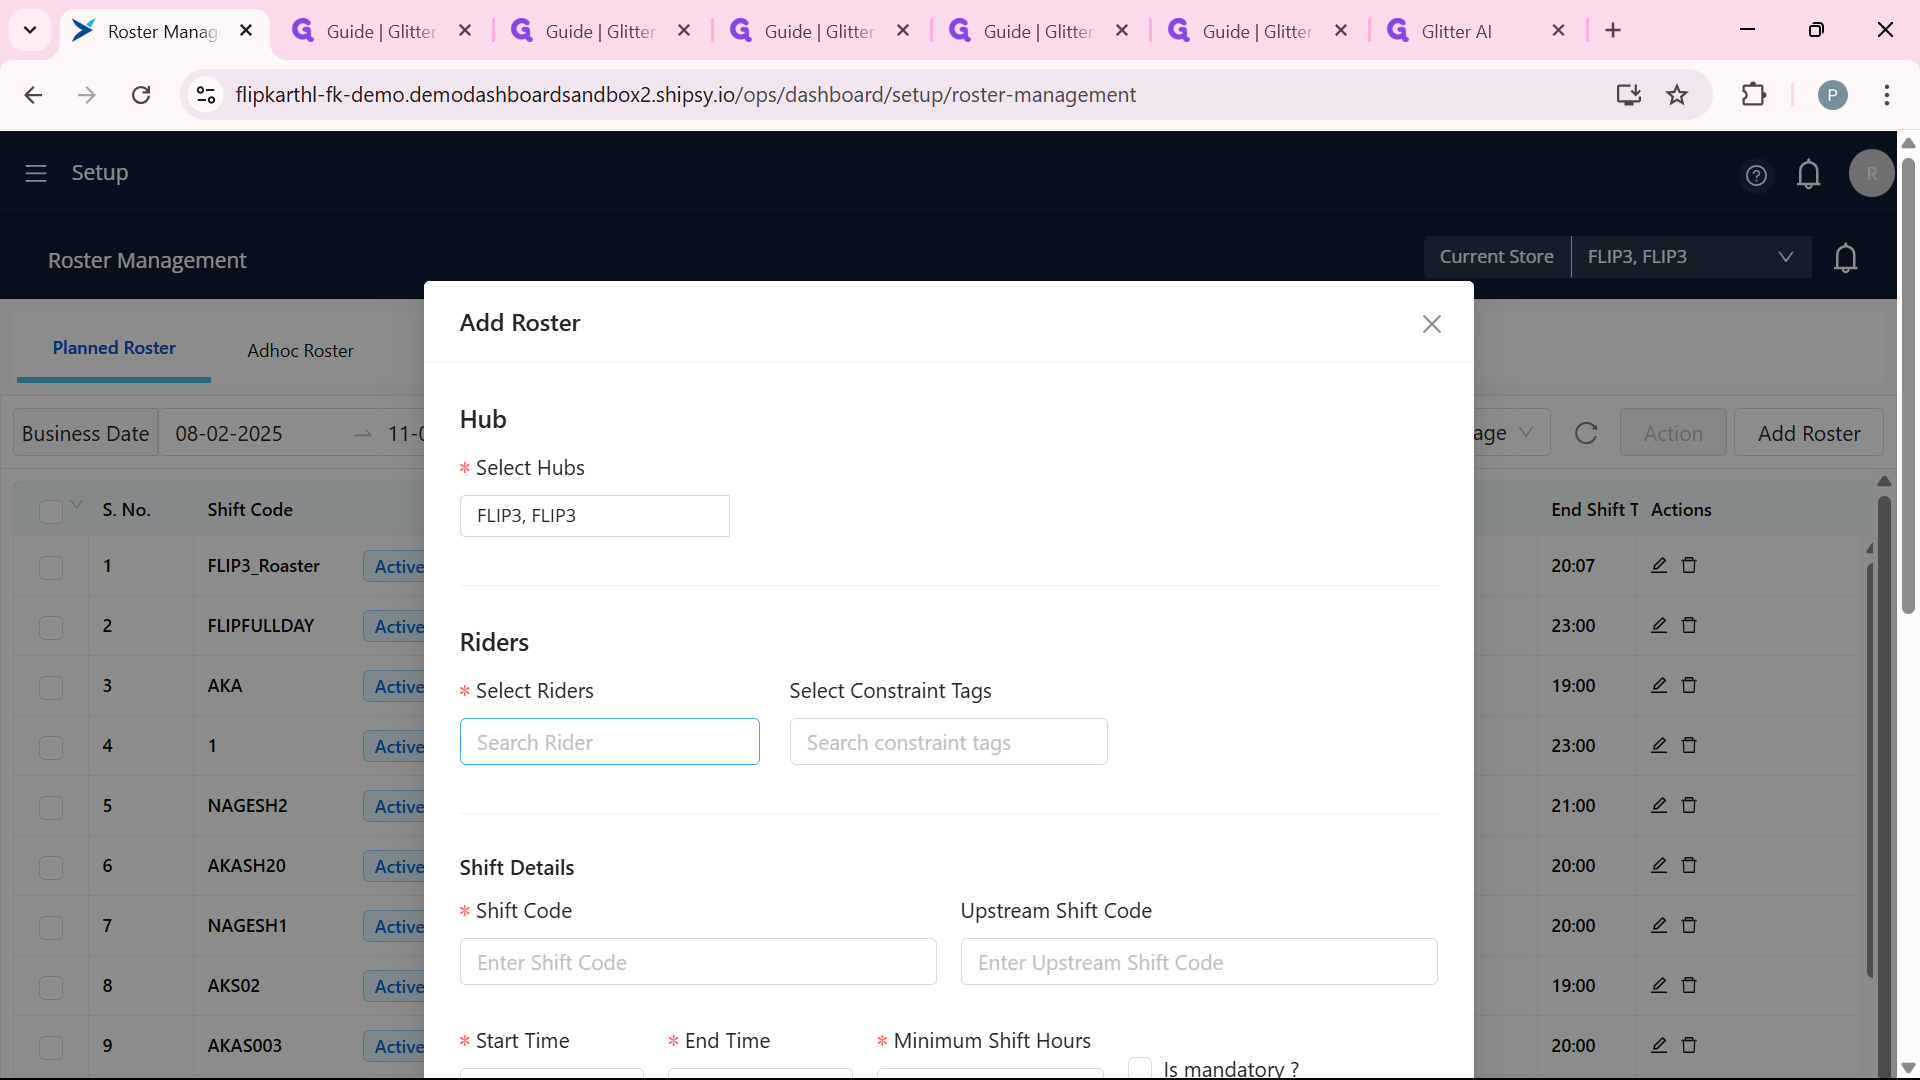Viewport: 1920px width, 1080px height.
Task: Delete the NAGESH1 row with trash icon
Action: pyautogui.click(x=1689, y=925)
